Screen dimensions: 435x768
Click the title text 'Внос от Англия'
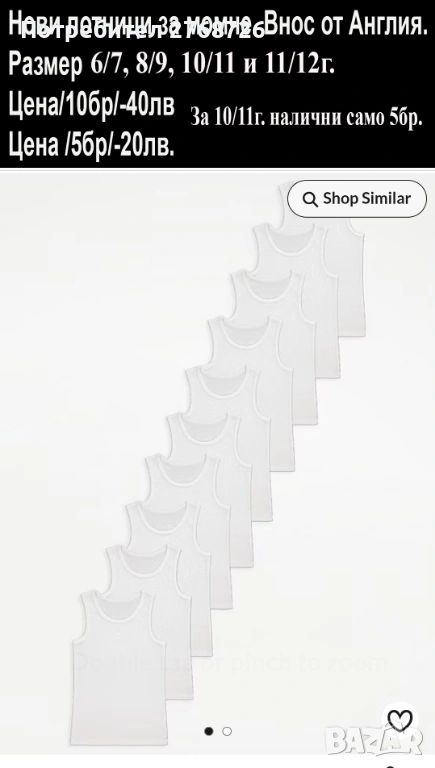[348, 24]
